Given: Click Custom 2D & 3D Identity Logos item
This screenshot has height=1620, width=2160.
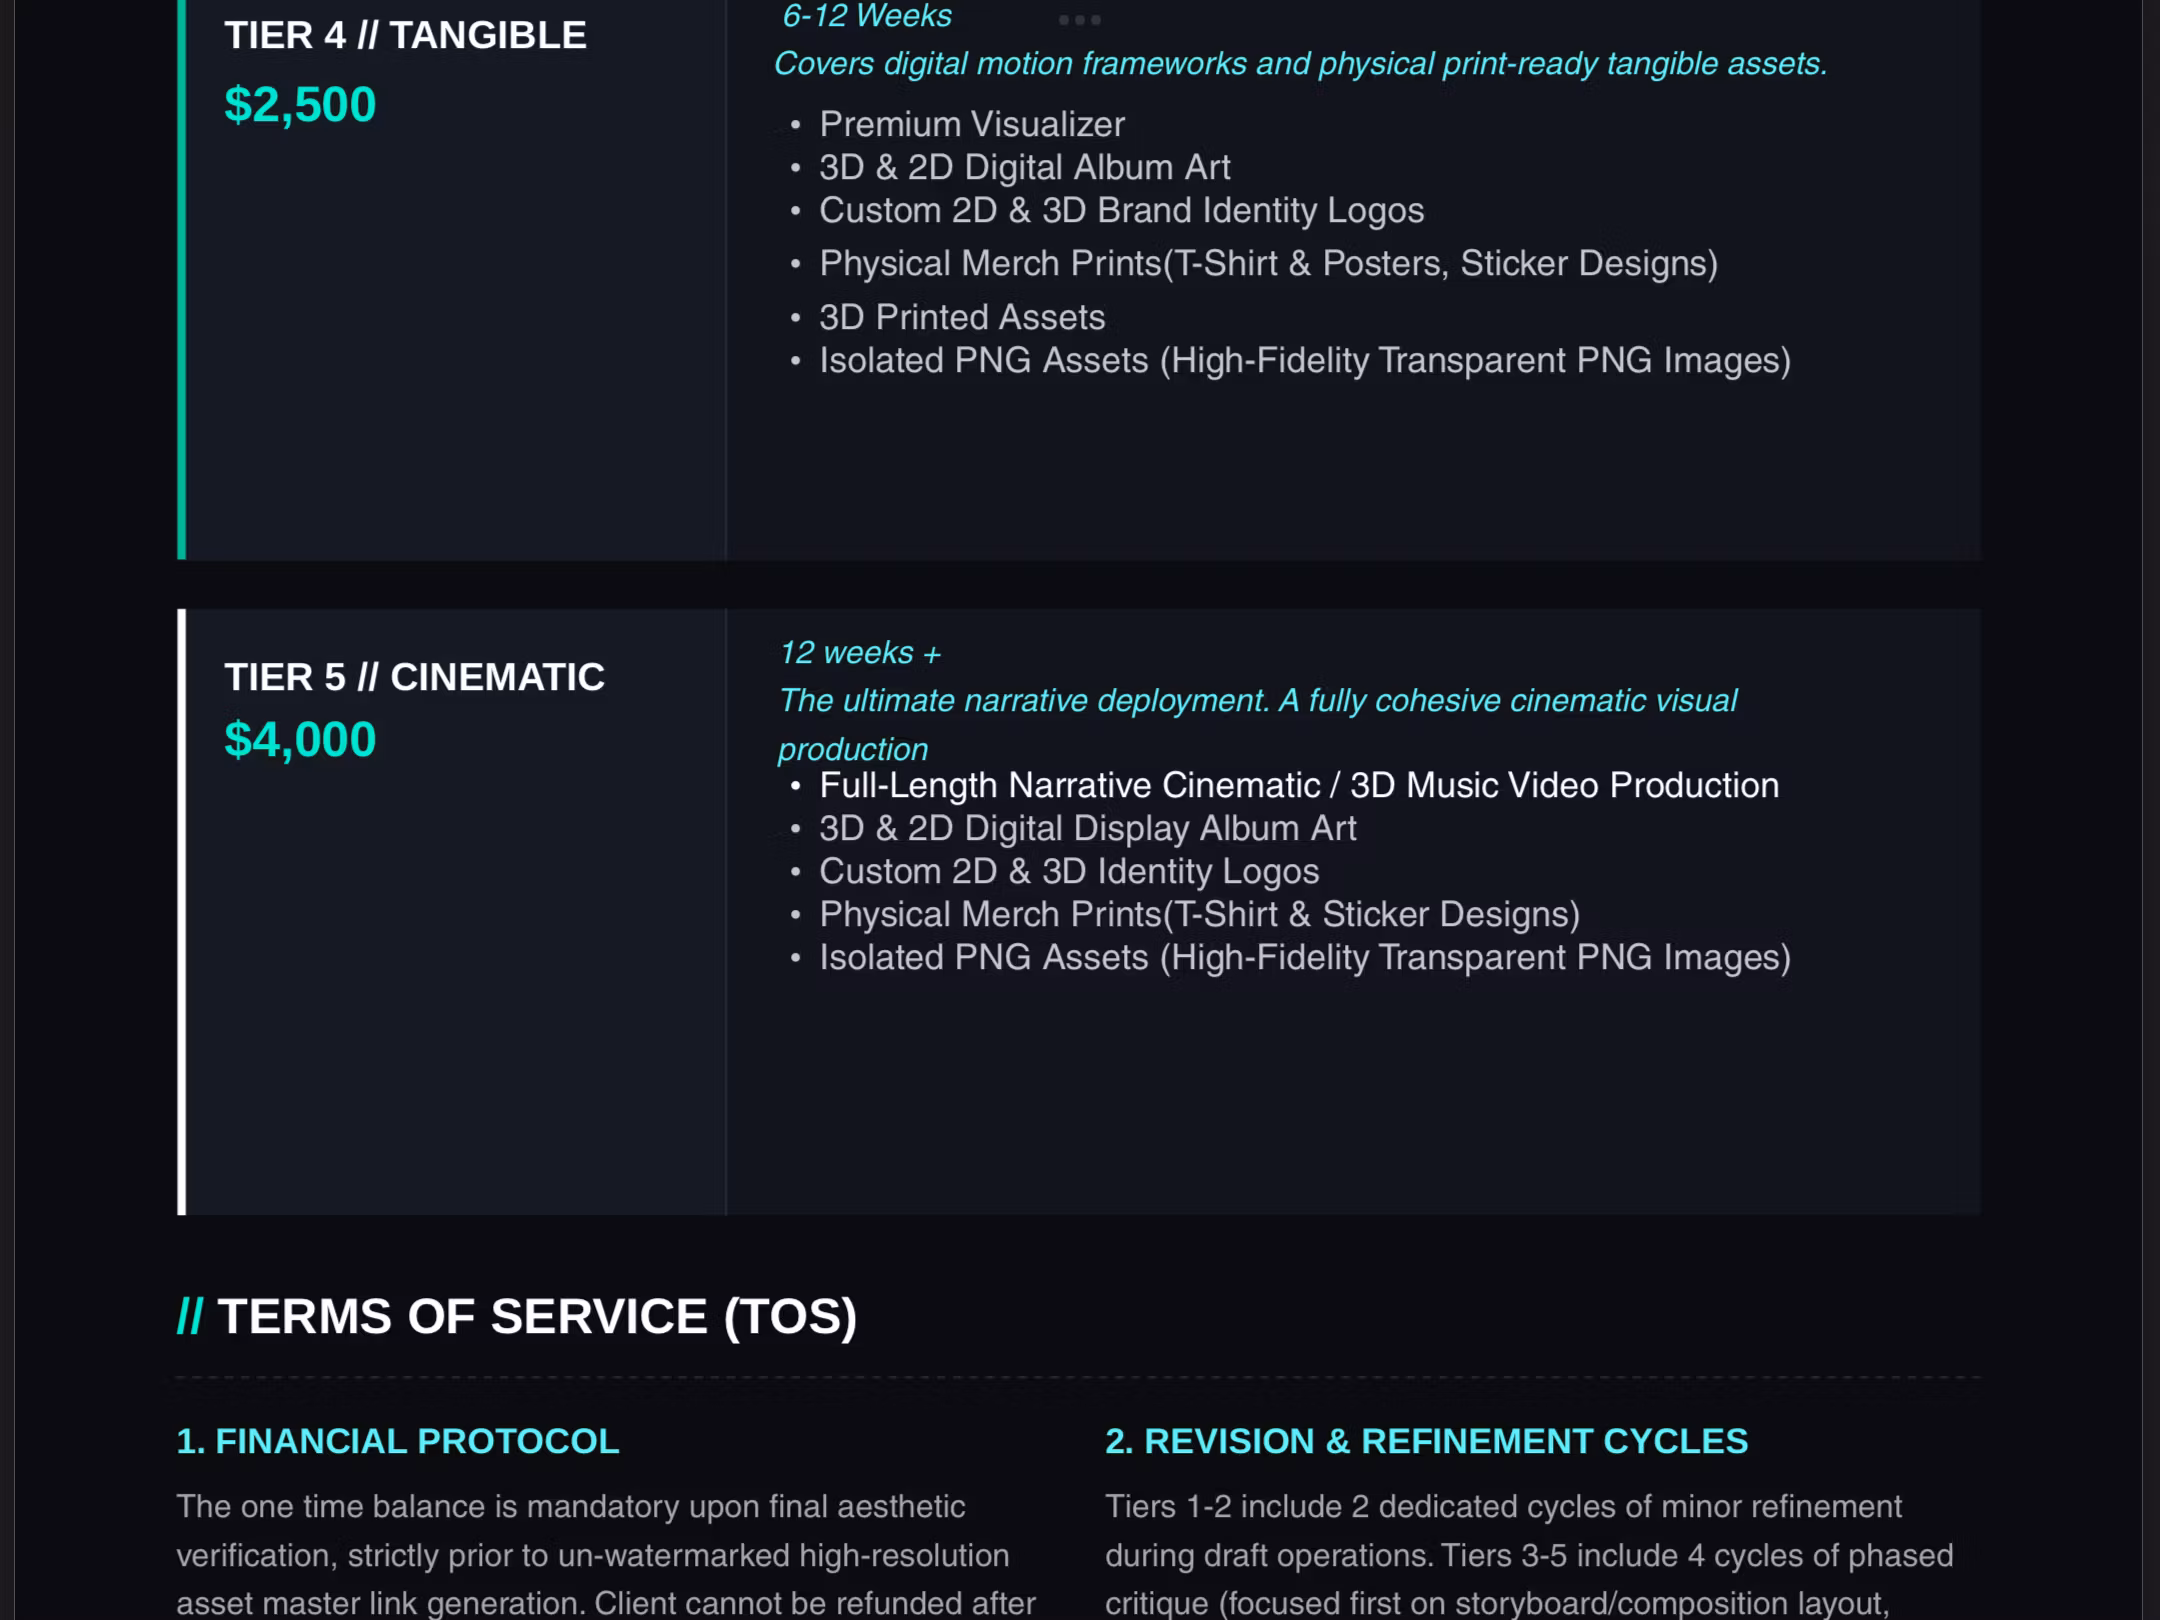Looking at the screenshot, I should tap(1069, 871).
